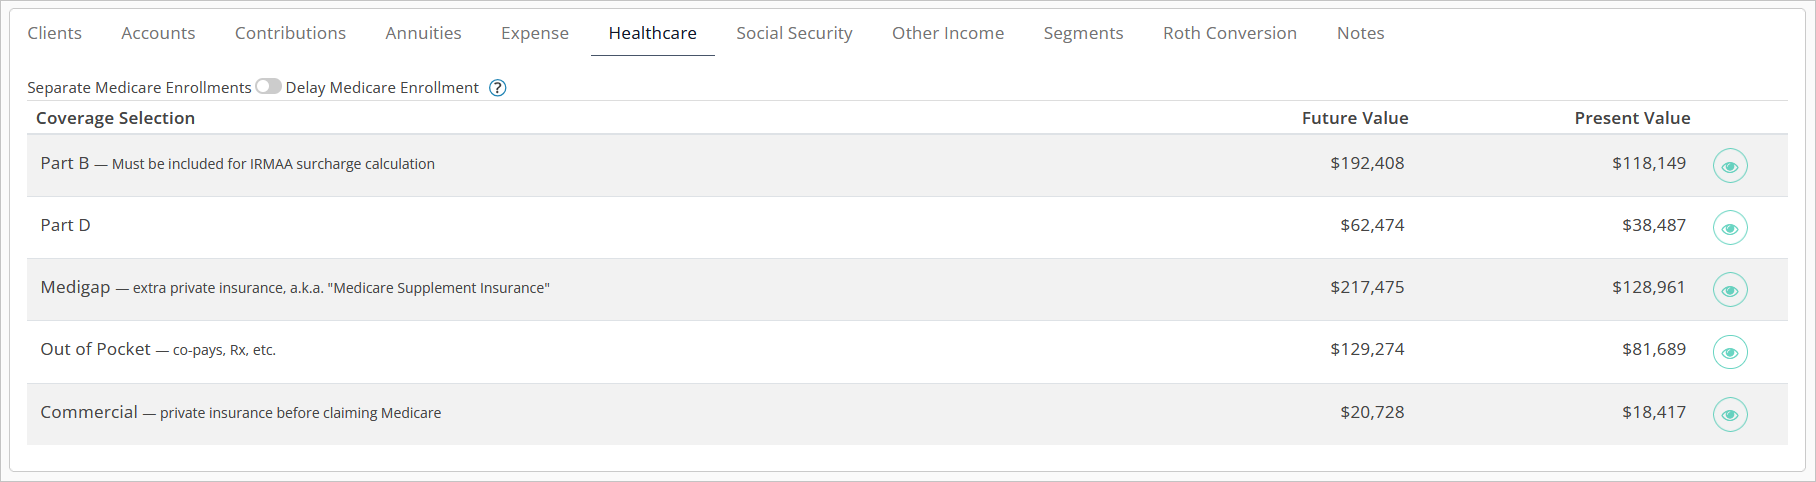The height and width of the screenshot is (482, 1816).
Task: Switch to the Social Security tab
Action: coord(794,33)
